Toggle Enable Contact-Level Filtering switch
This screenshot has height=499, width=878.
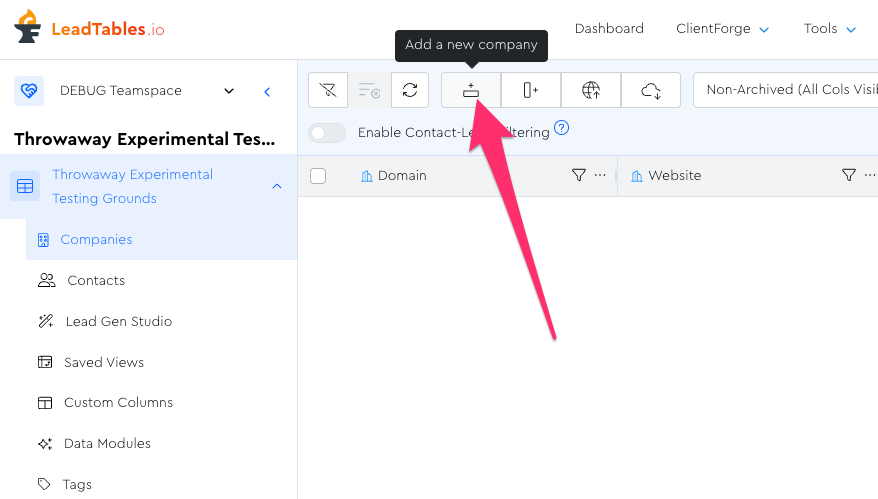pyautogui.click(x=327, y=132)
